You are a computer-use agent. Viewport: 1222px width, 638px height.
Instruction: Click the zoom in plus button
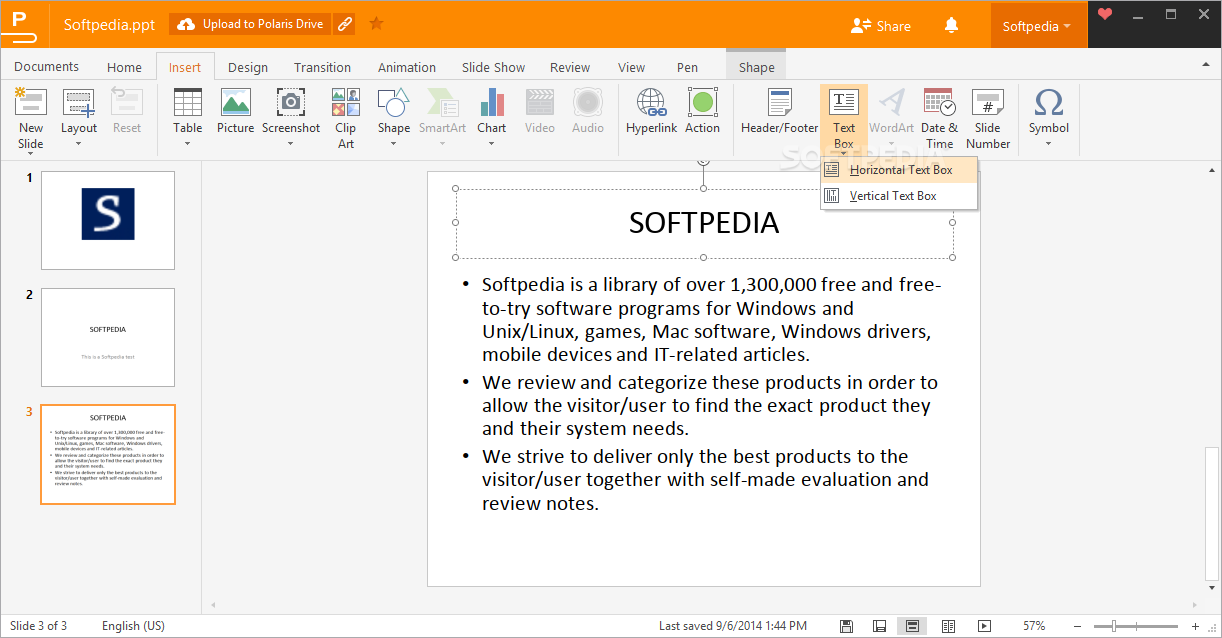pyautogui.click(x=1195, y=626)
